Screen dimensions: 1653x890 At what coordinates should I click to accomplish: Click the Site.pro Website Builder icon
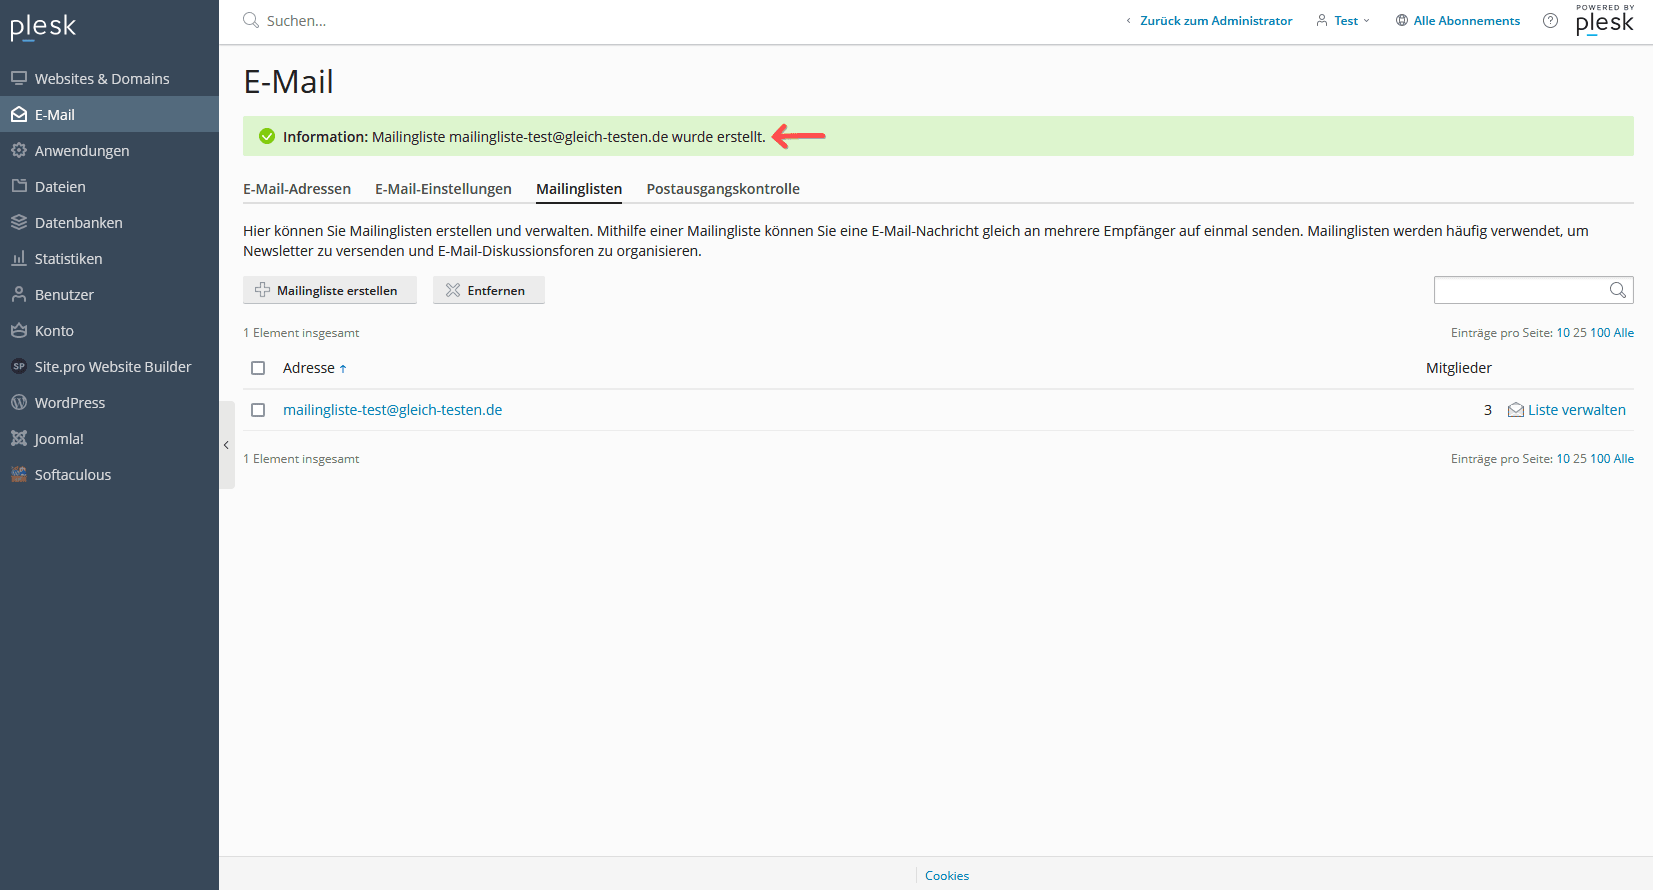18,366
